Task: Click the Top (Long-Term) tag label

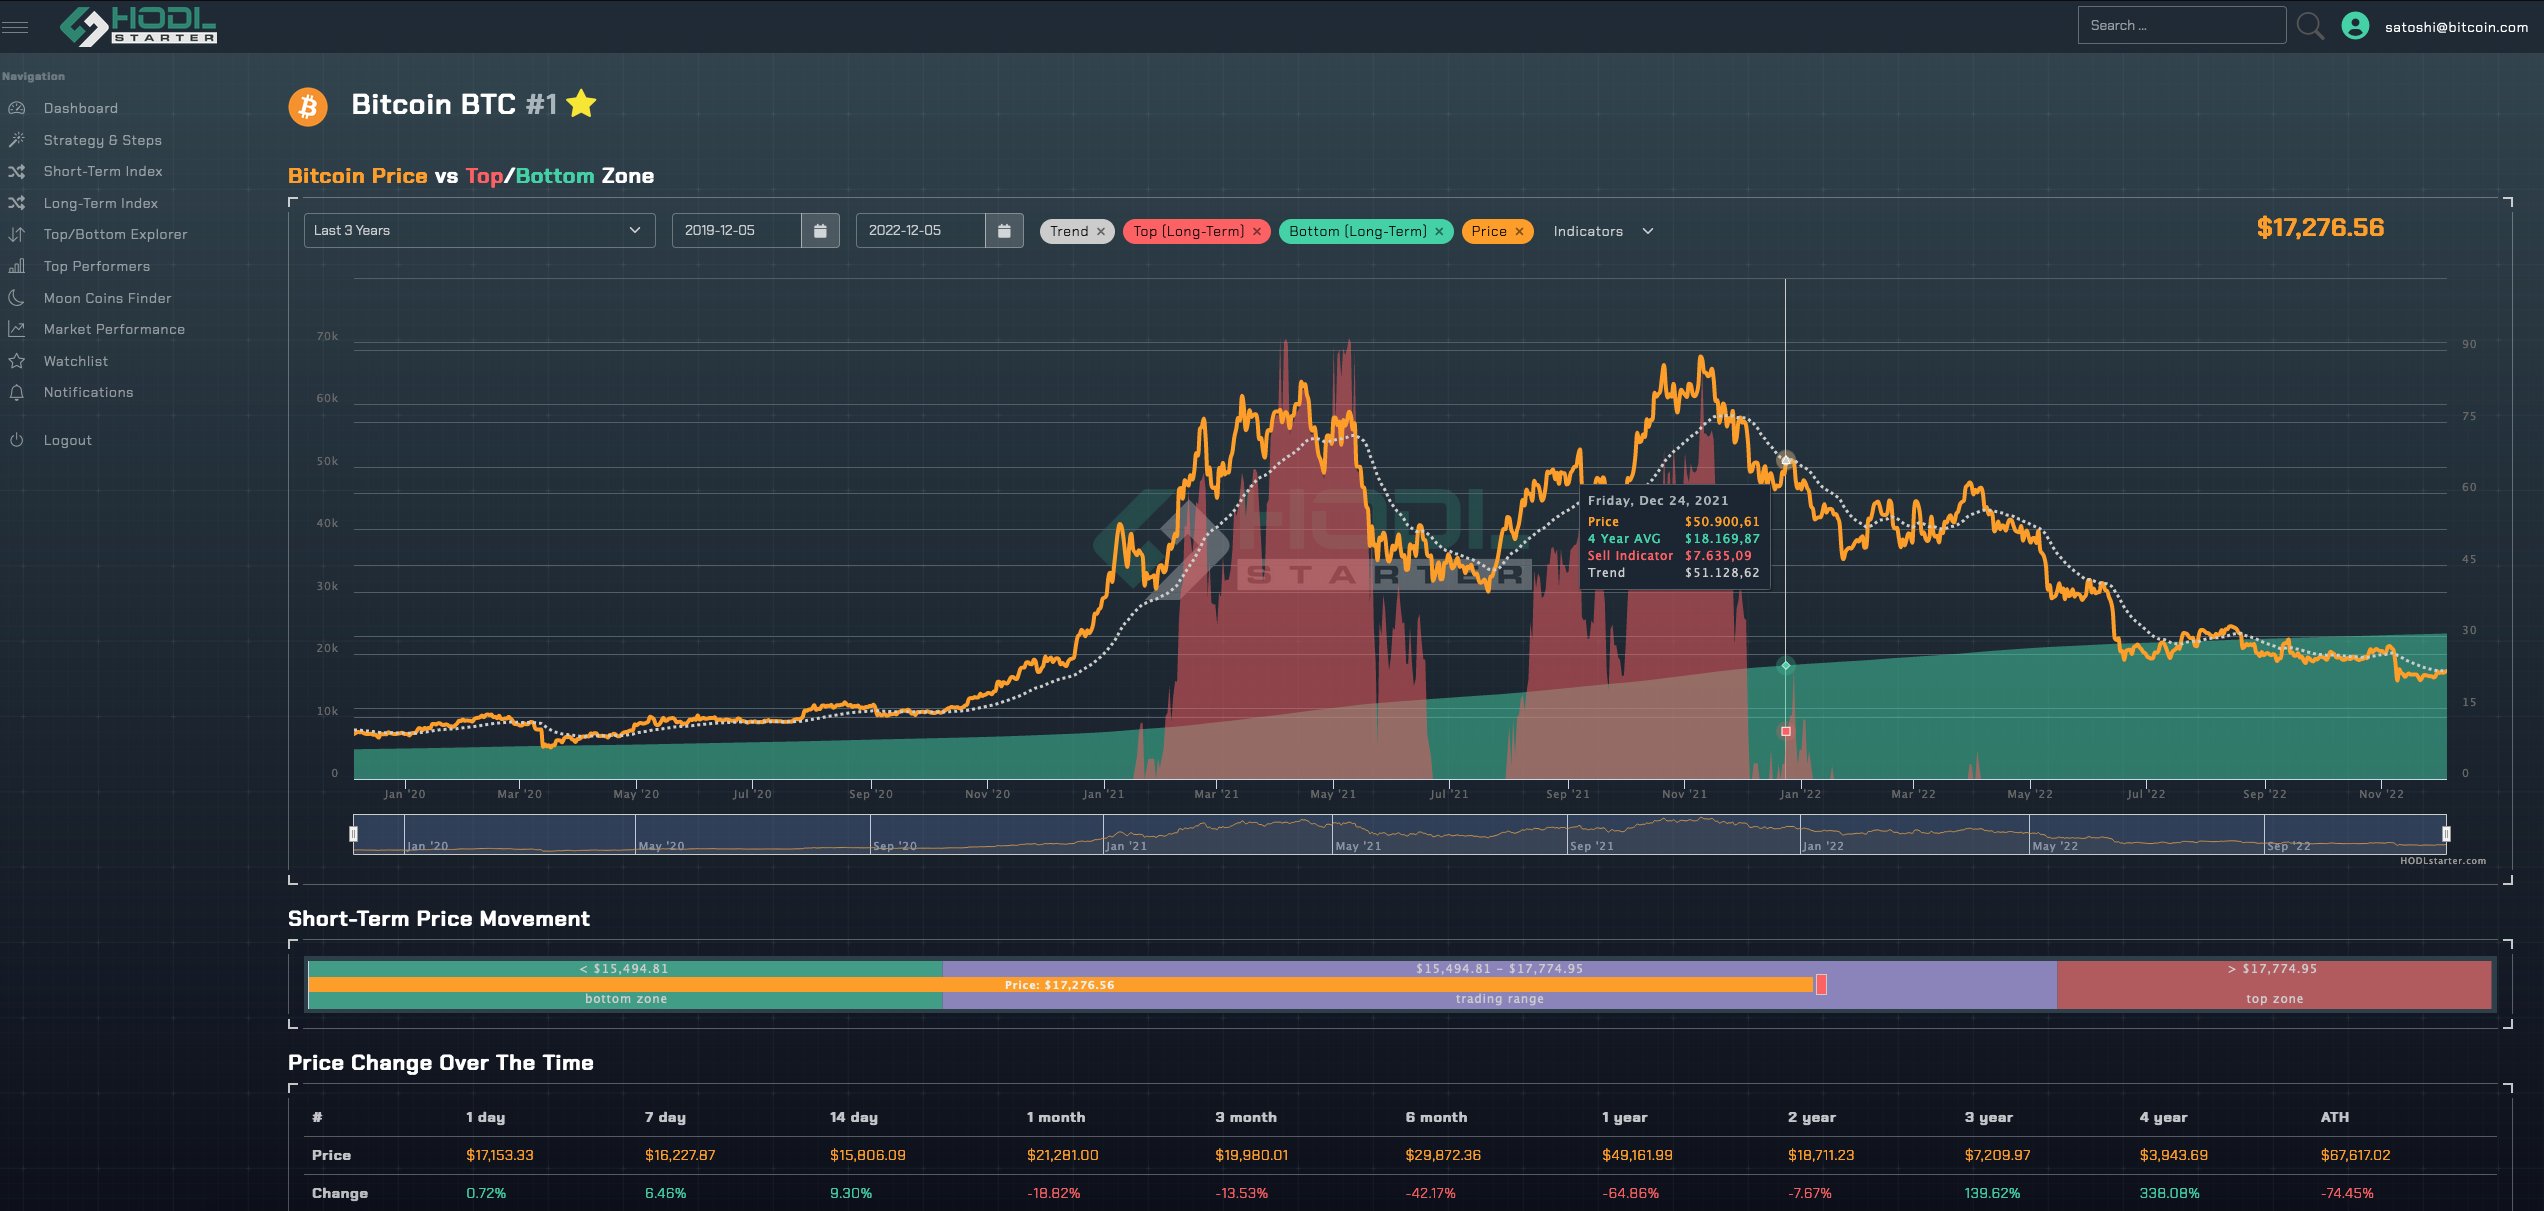Action: point(1188,232)
